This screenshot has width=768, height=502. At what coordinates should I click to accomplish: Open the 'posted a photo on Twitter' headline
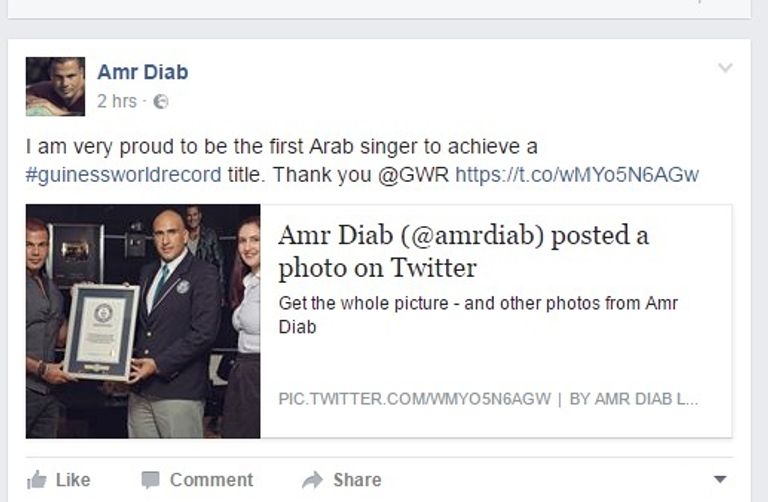(x=463, y=251)
